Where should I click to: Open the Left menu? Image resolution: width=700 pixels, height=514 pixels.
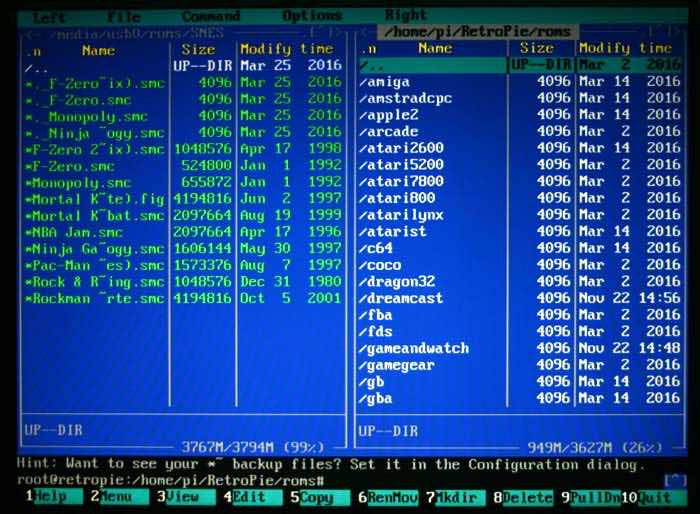click(49, 18)
